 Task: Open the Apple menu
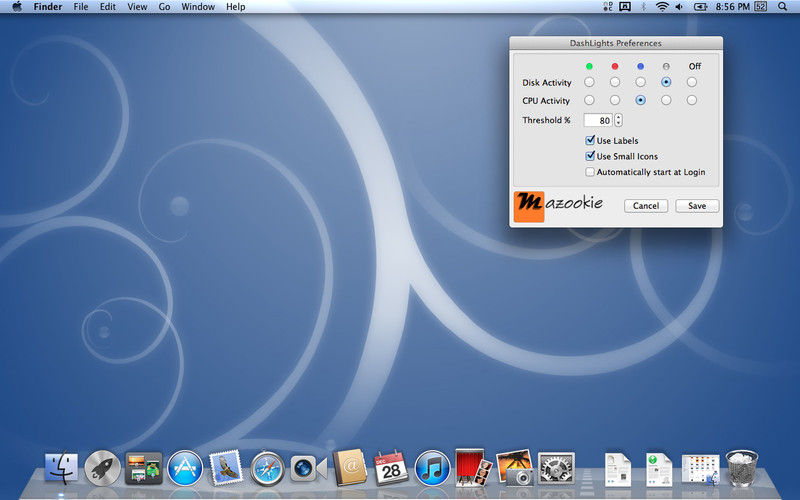click(x=17, y=7)
